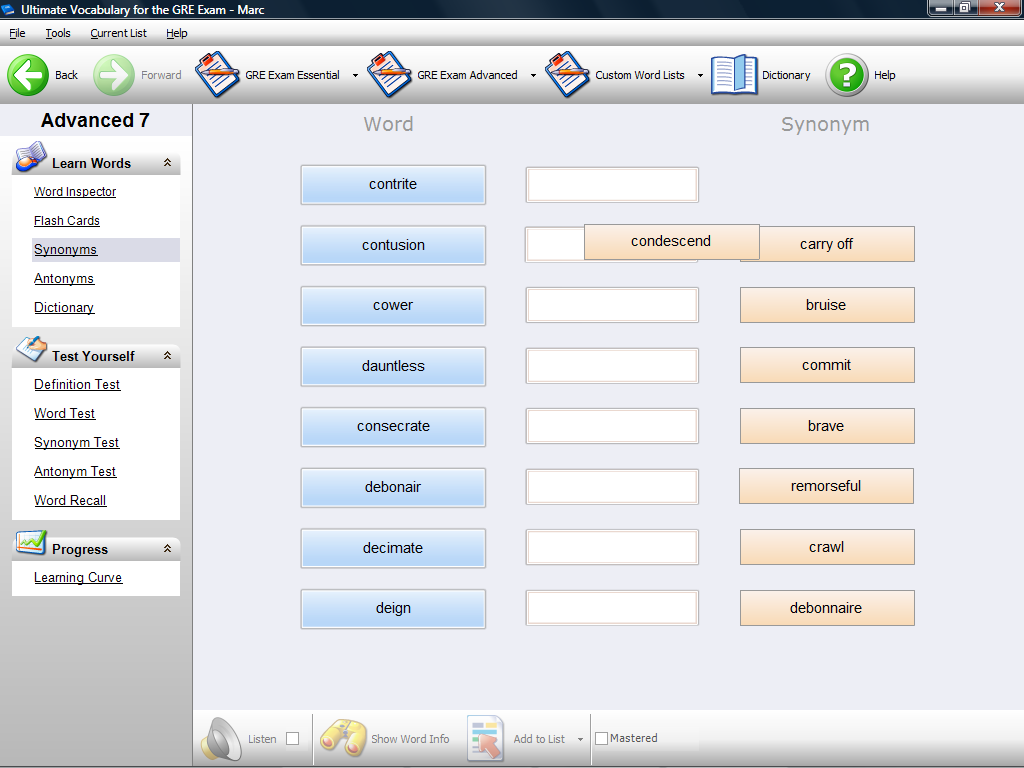Click the Show Word Info binoculars icon

tap(343, 738)
